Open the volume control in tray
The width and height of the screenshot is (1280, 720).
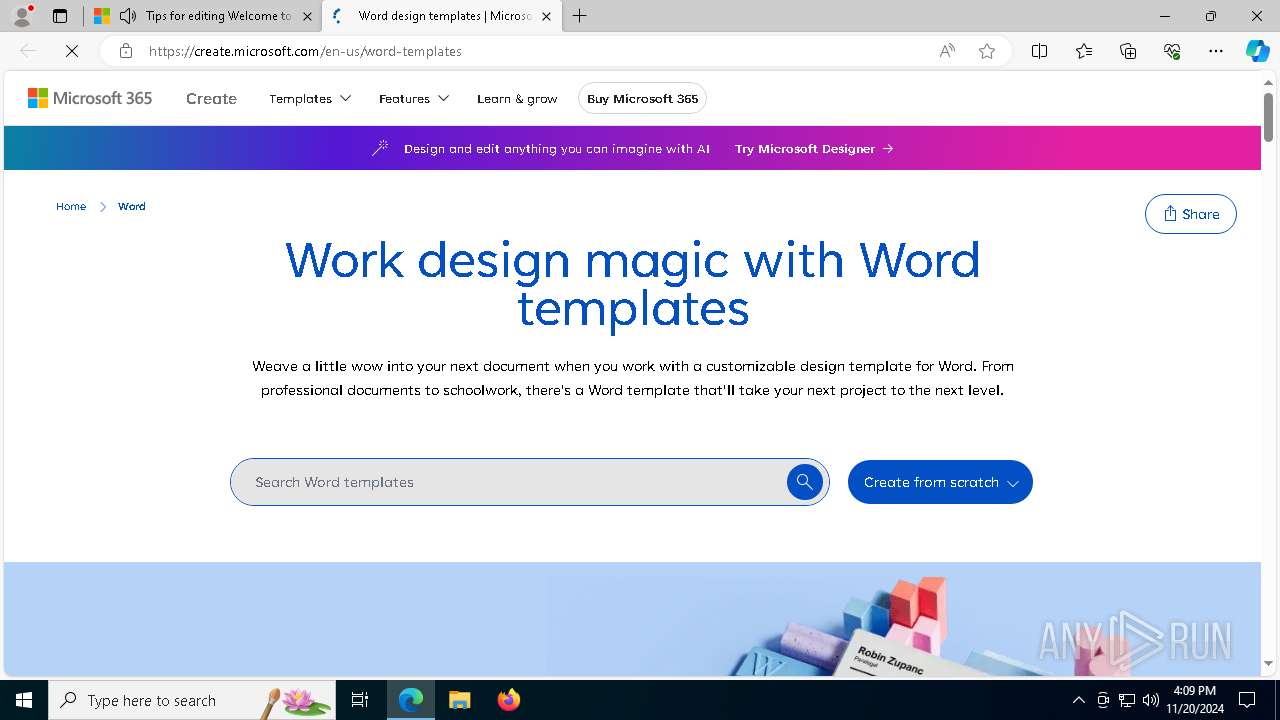pos(1150,700)
